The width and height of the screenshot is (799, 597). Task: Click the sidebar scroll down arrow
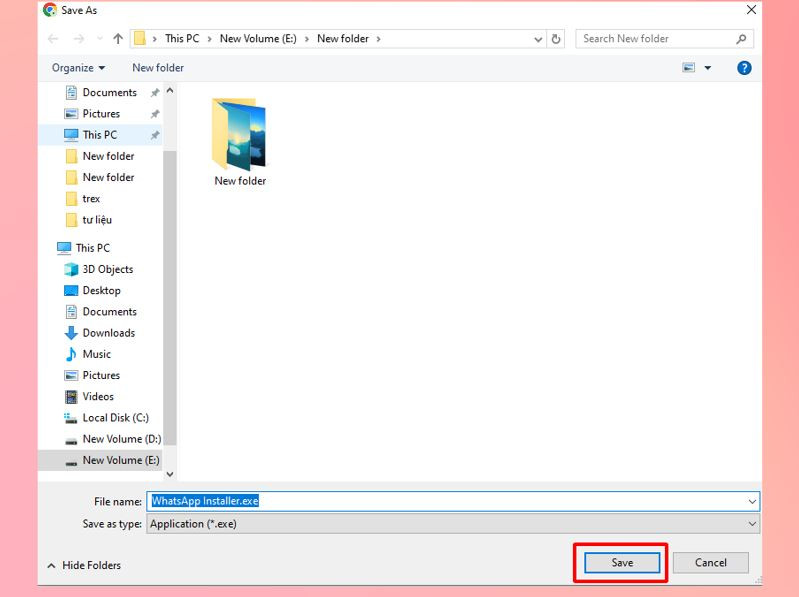(x=170, y=474)
